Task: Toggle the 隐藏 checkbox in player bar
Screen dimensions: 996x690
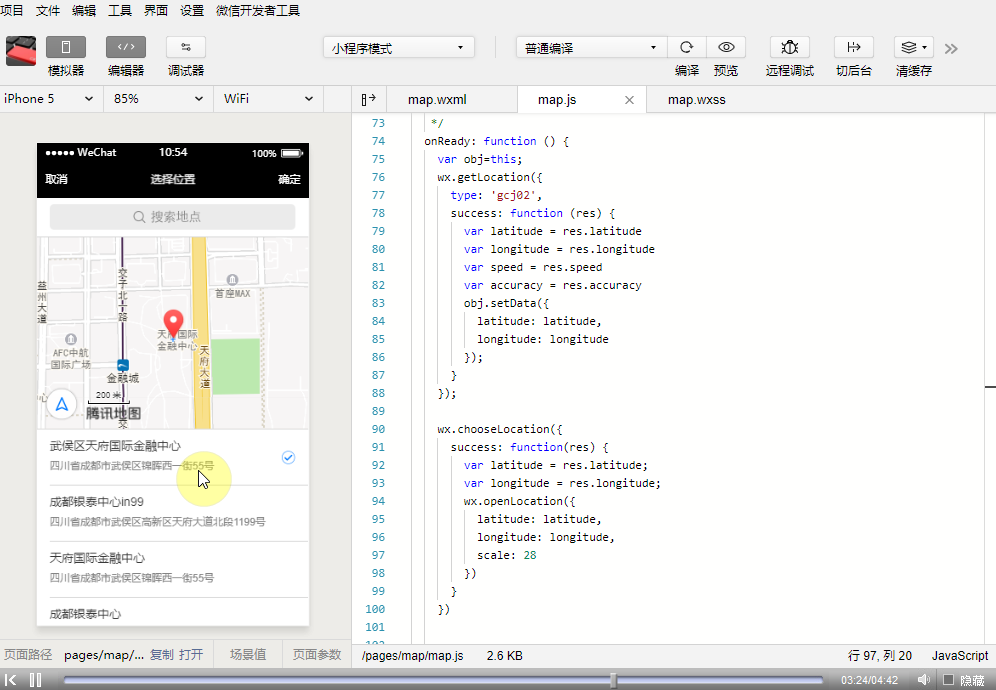Action: [x=948, y=680]
